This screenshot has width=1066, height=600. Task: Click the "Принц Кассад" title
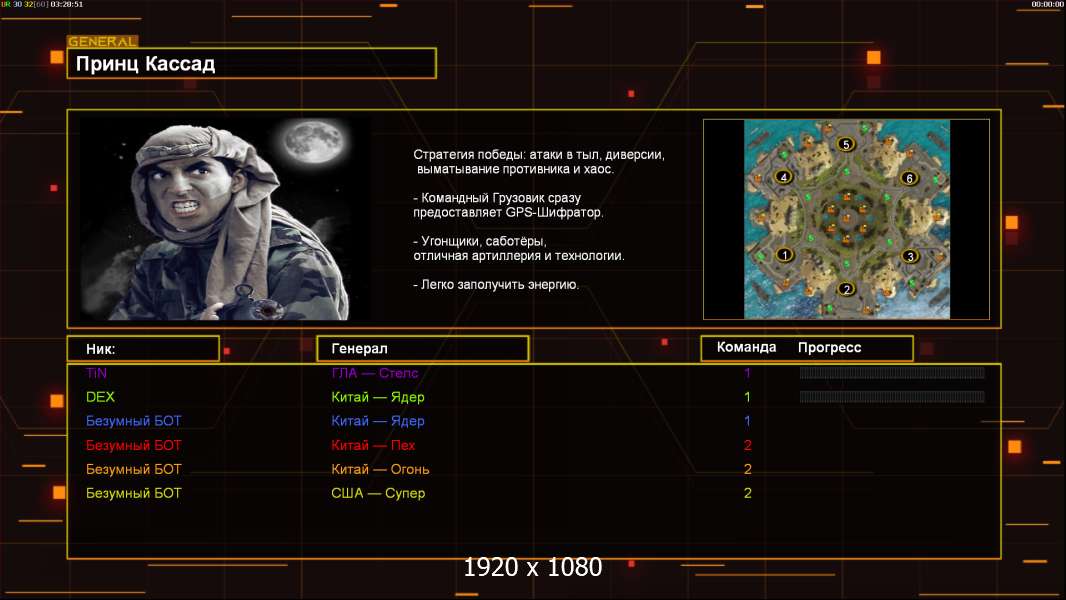145,64
